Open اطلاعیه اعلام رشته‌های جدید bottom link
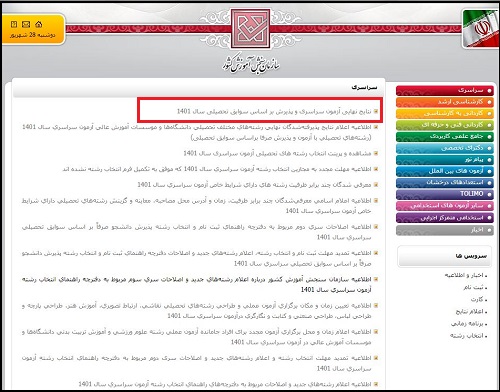The height and width of the screenshot is (392, 500). [225, 384]
